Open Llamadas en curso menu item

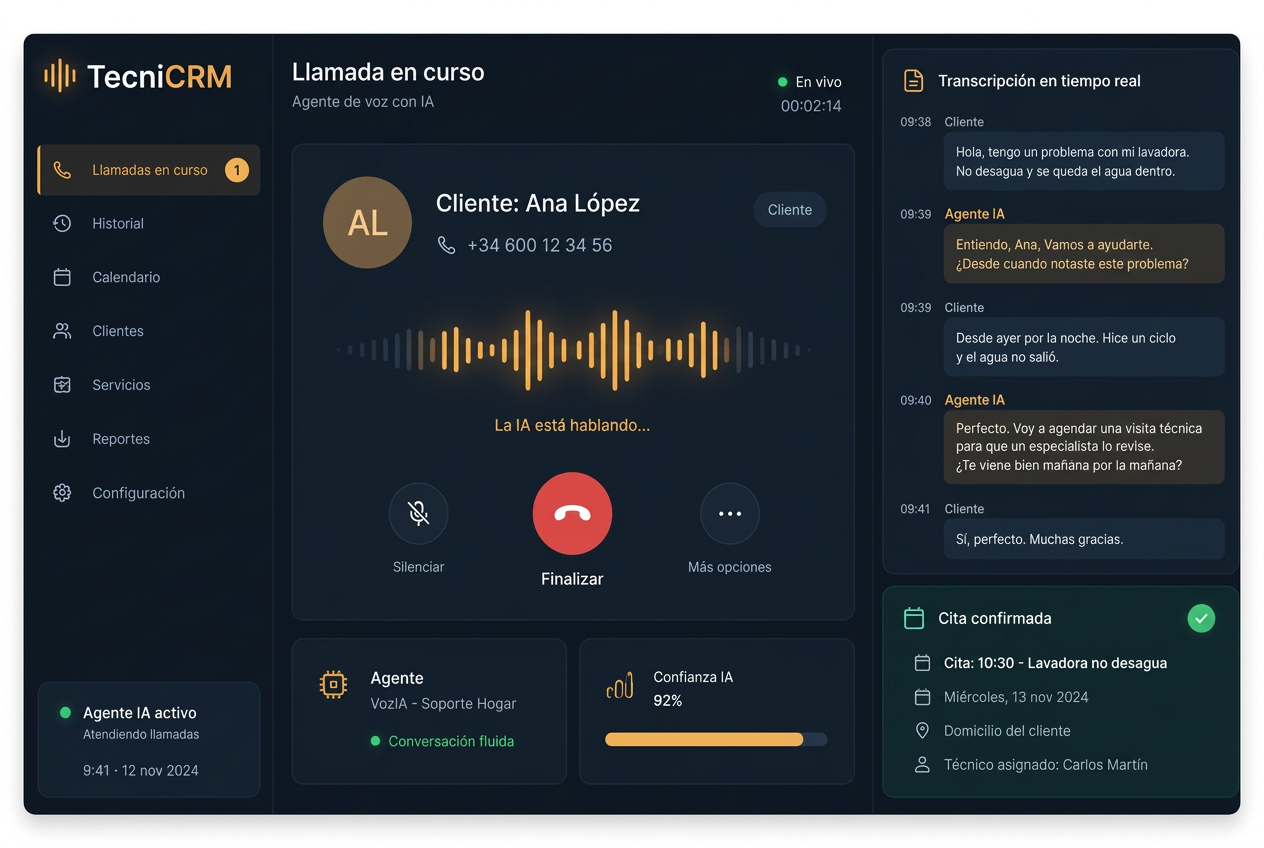click(149, 170)
